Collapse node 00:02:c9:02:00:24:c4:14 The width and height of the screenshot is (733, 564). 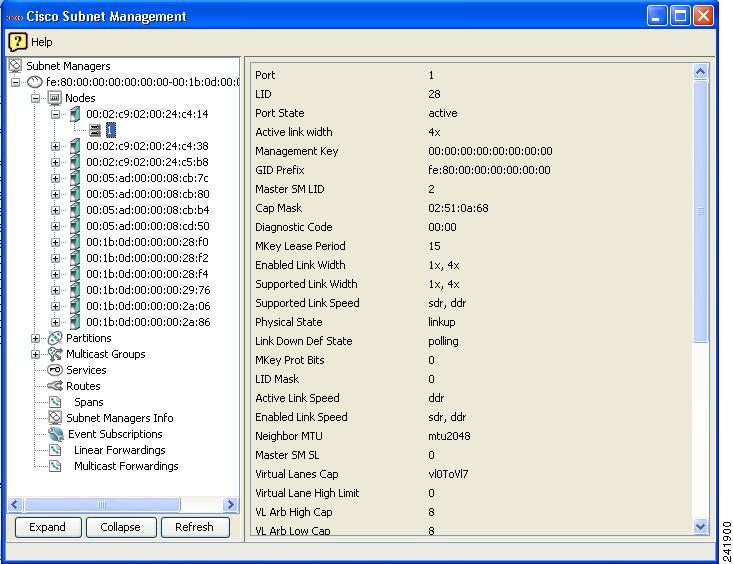click(55, 114)
